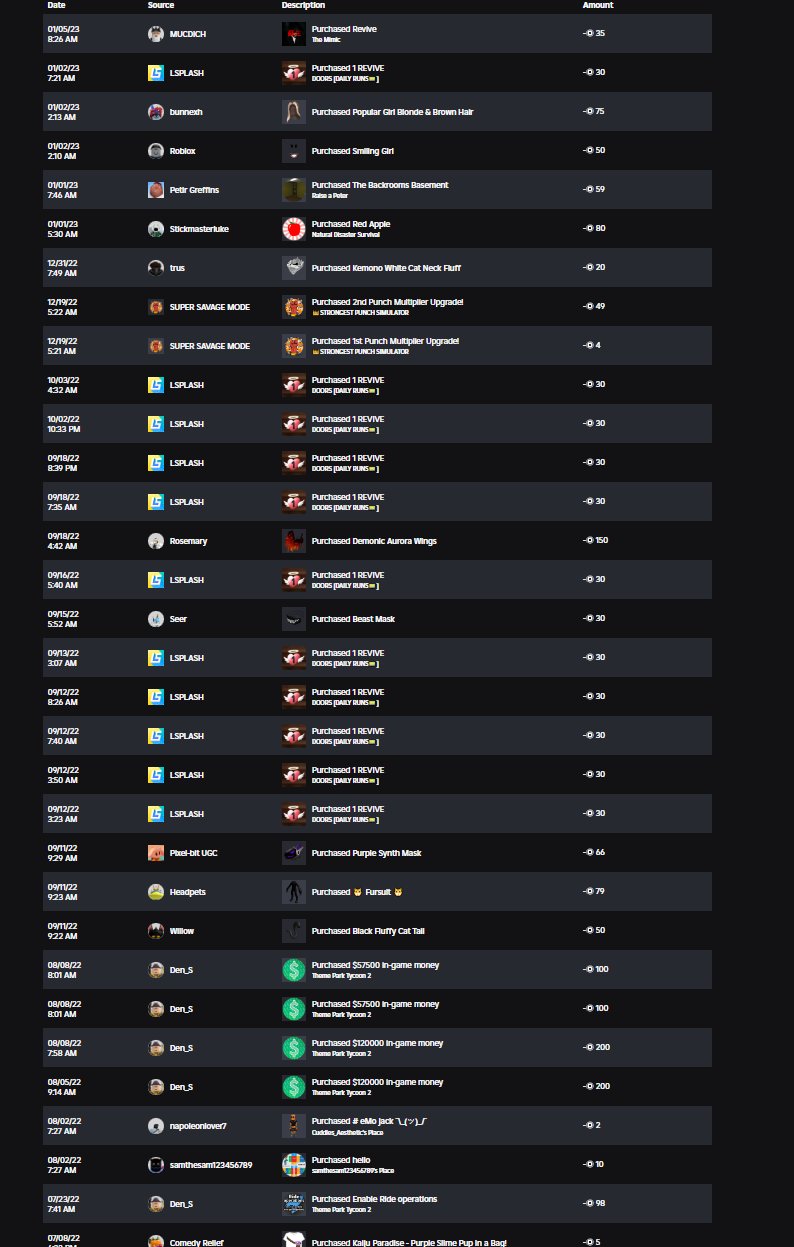Open Headpets creator link
Screen dimensions: 794x1247
coord(188,892)
